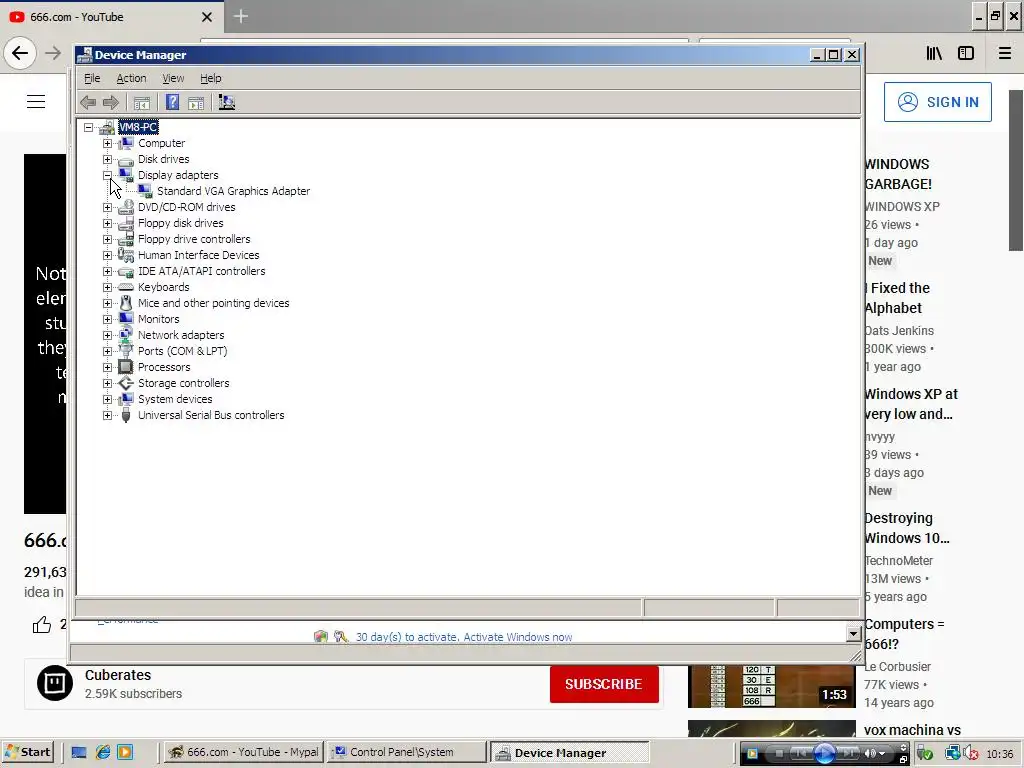
Task: Expand the Keyboards node
Action: (x=107, y=287)
